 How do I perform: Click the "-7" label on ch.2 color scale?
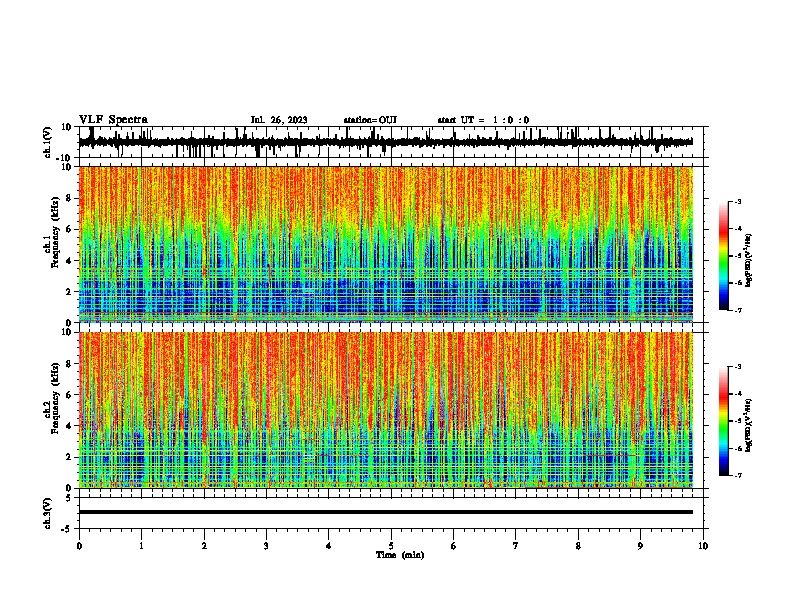737,475
